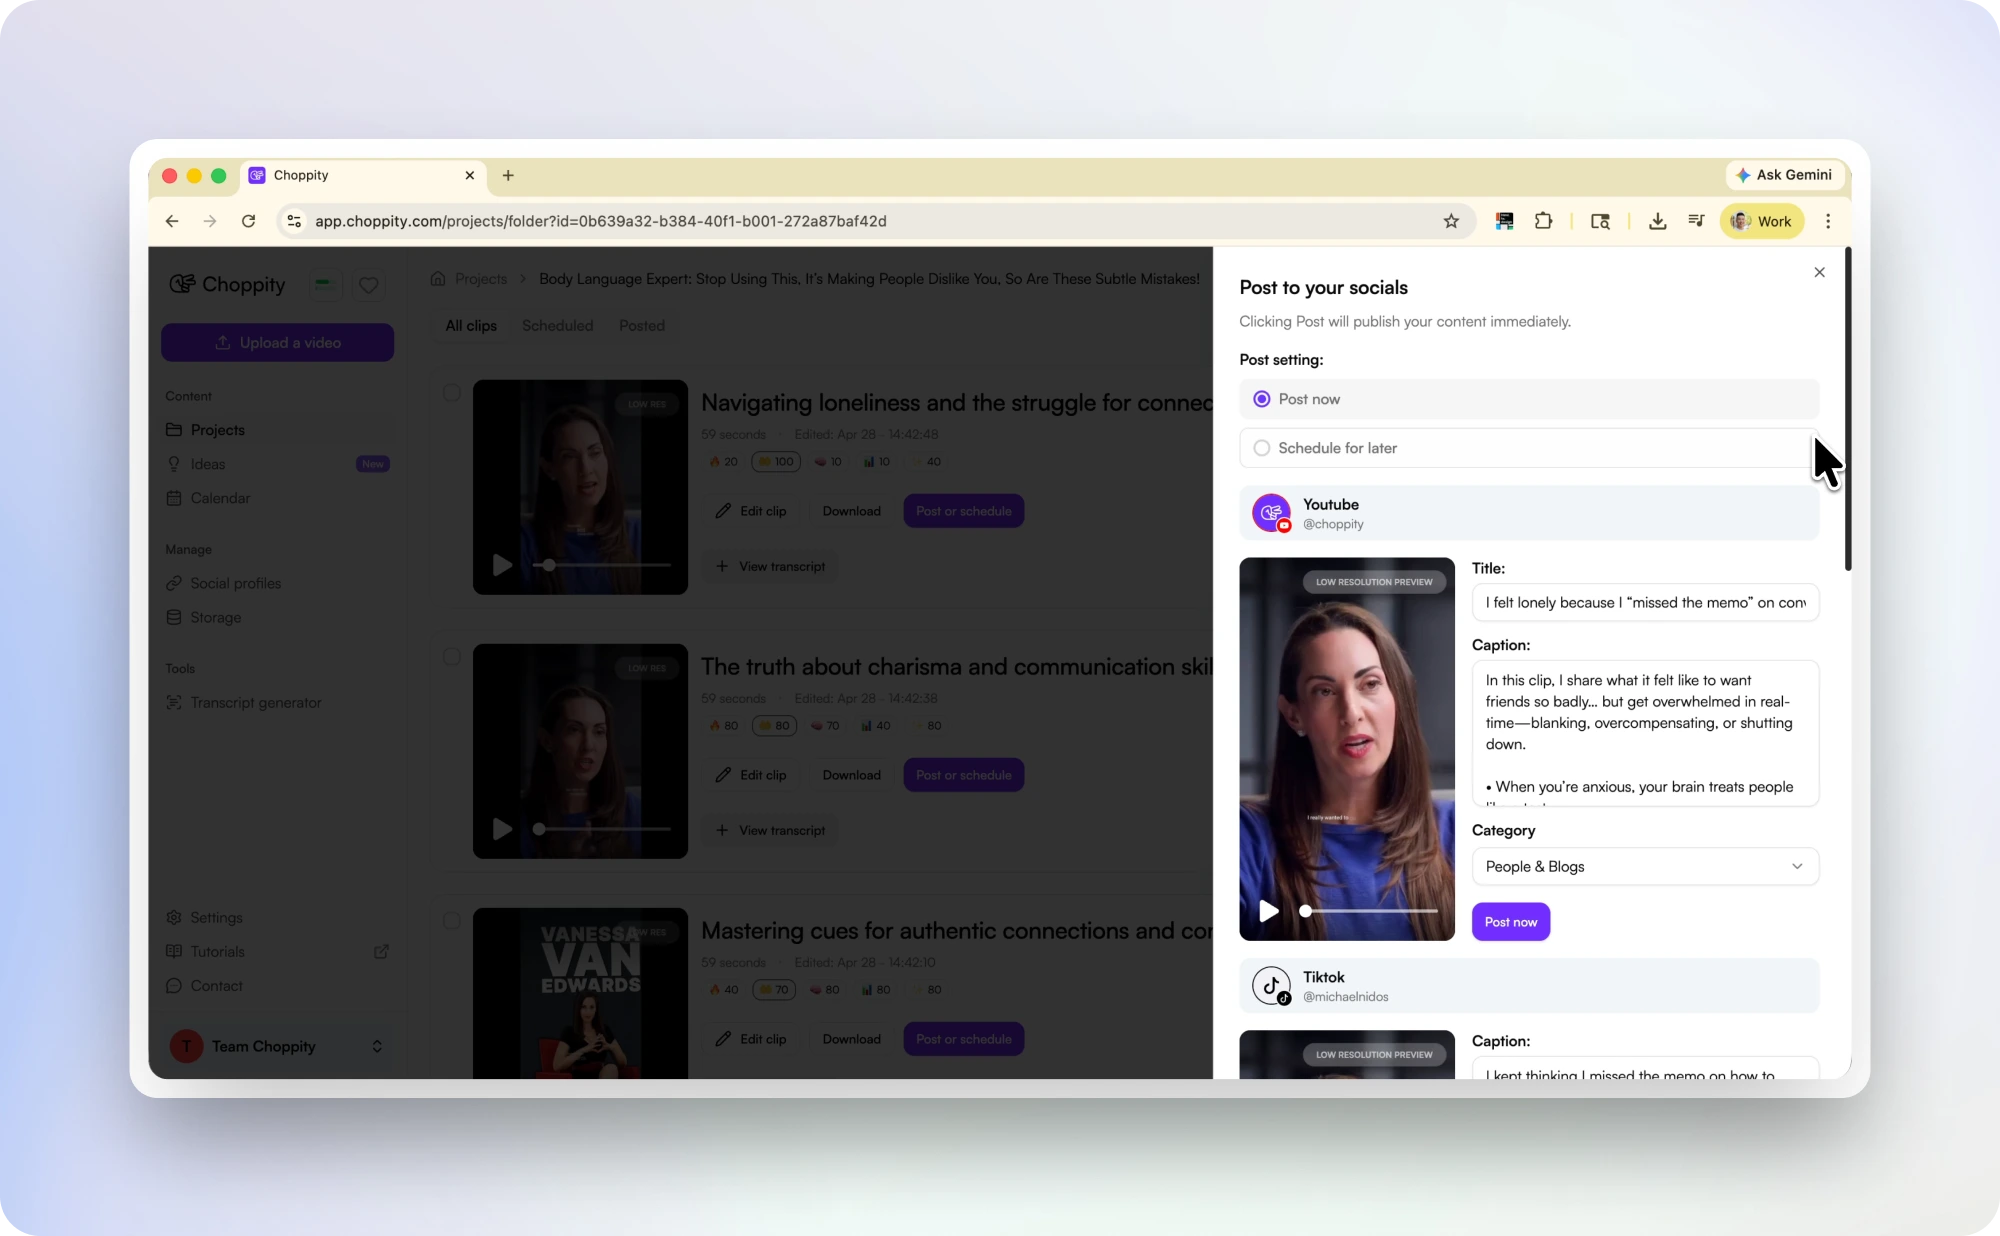Viewport: 2000px width, 1236px height.
Task: Switch to the All clips tab
Action: (471, 326)
